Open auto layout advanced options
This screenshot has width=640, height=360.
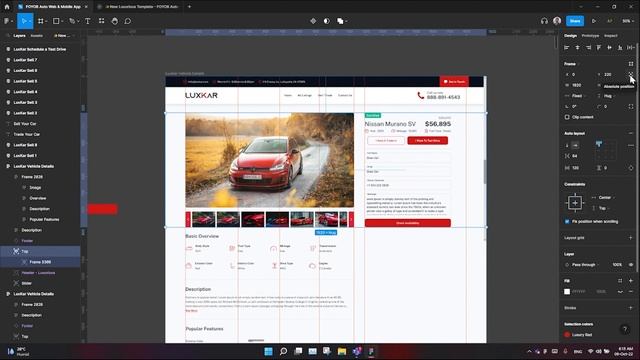click(631, 145)
